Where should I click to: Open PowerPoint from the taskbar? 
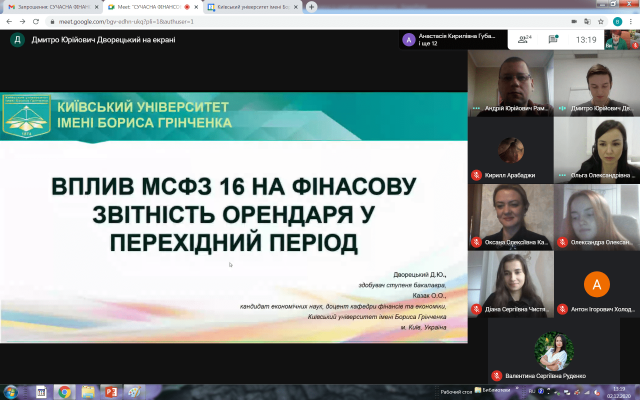point(112,392)
